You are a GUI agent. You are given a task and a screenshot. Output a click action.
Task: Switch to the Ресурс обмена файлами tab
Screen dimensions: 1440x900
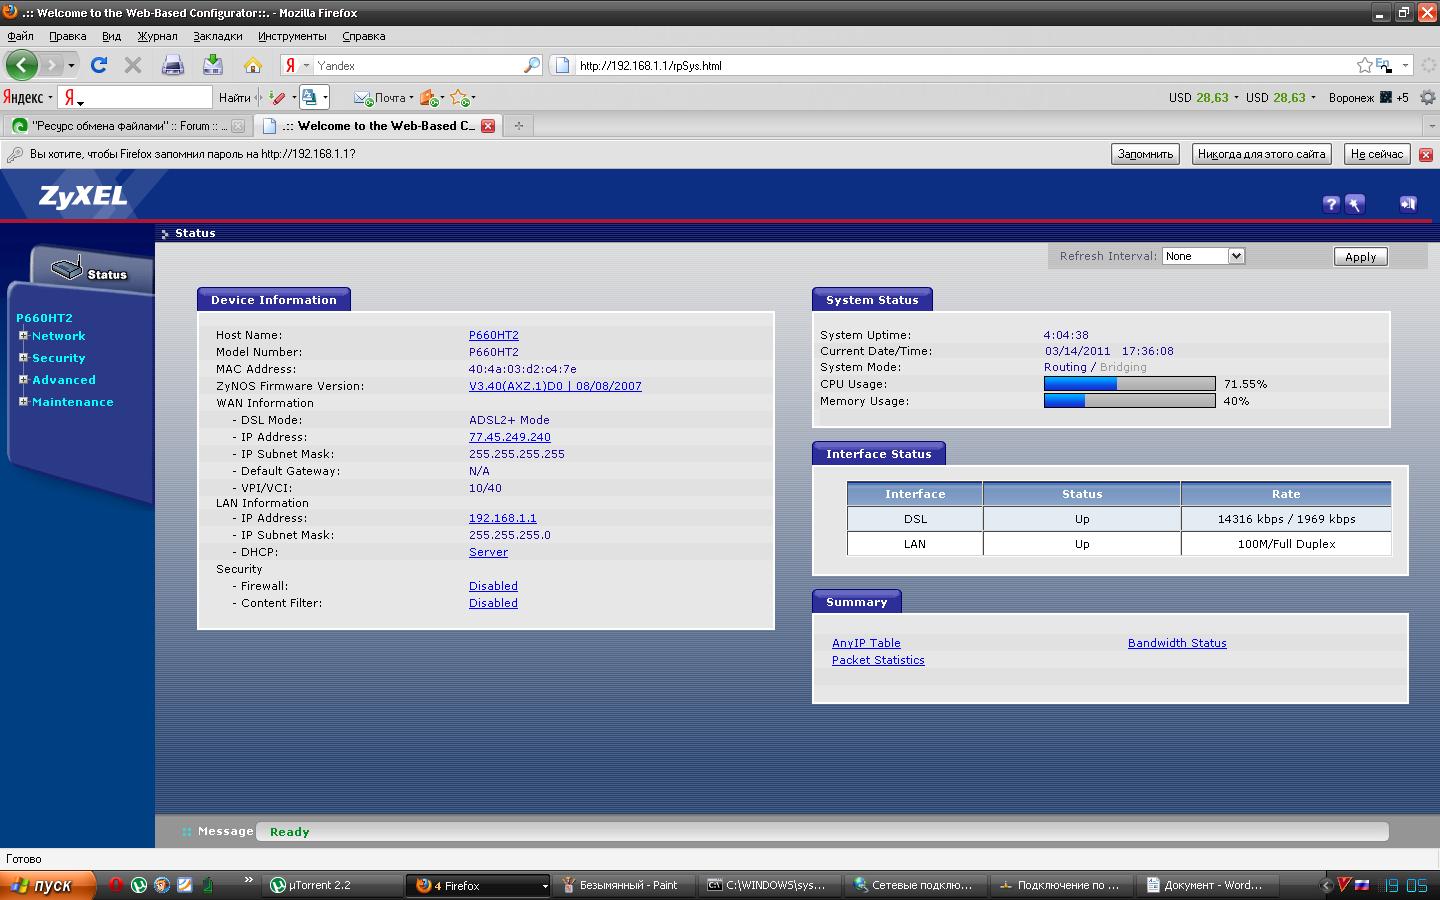coord(120,126)
